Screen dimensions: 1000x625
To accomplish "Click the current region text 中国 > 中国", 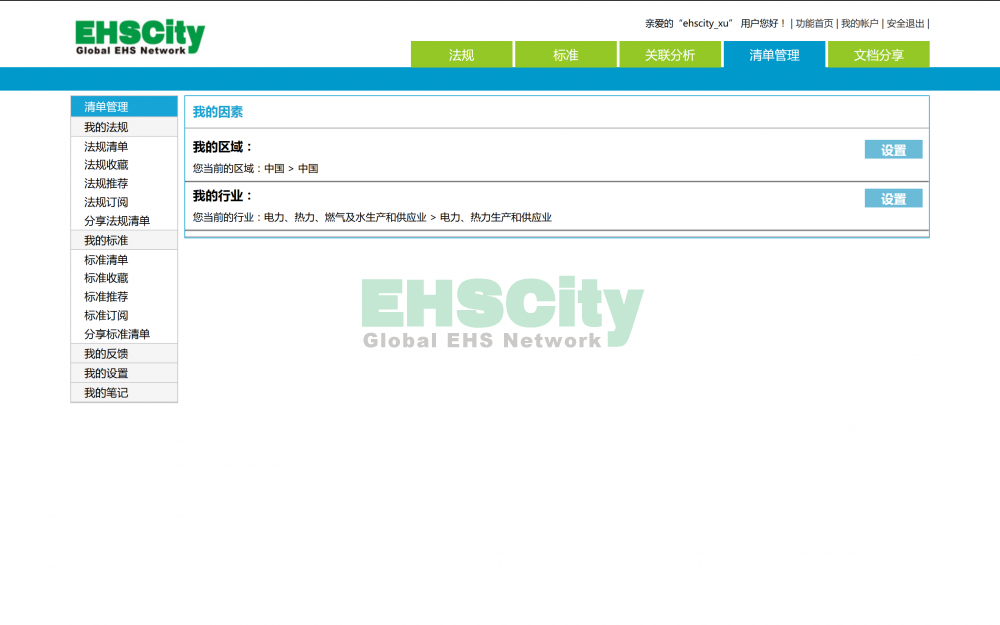I will click(x=291, y=168).
